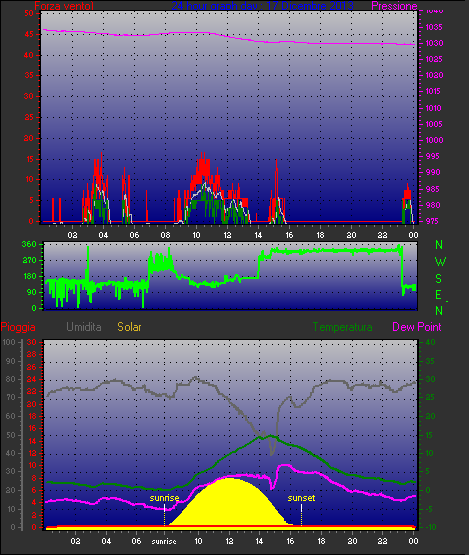Viewport: 469px width, 555px height.
Task: Click the Dew Point legend label
Action: [417, 327]
